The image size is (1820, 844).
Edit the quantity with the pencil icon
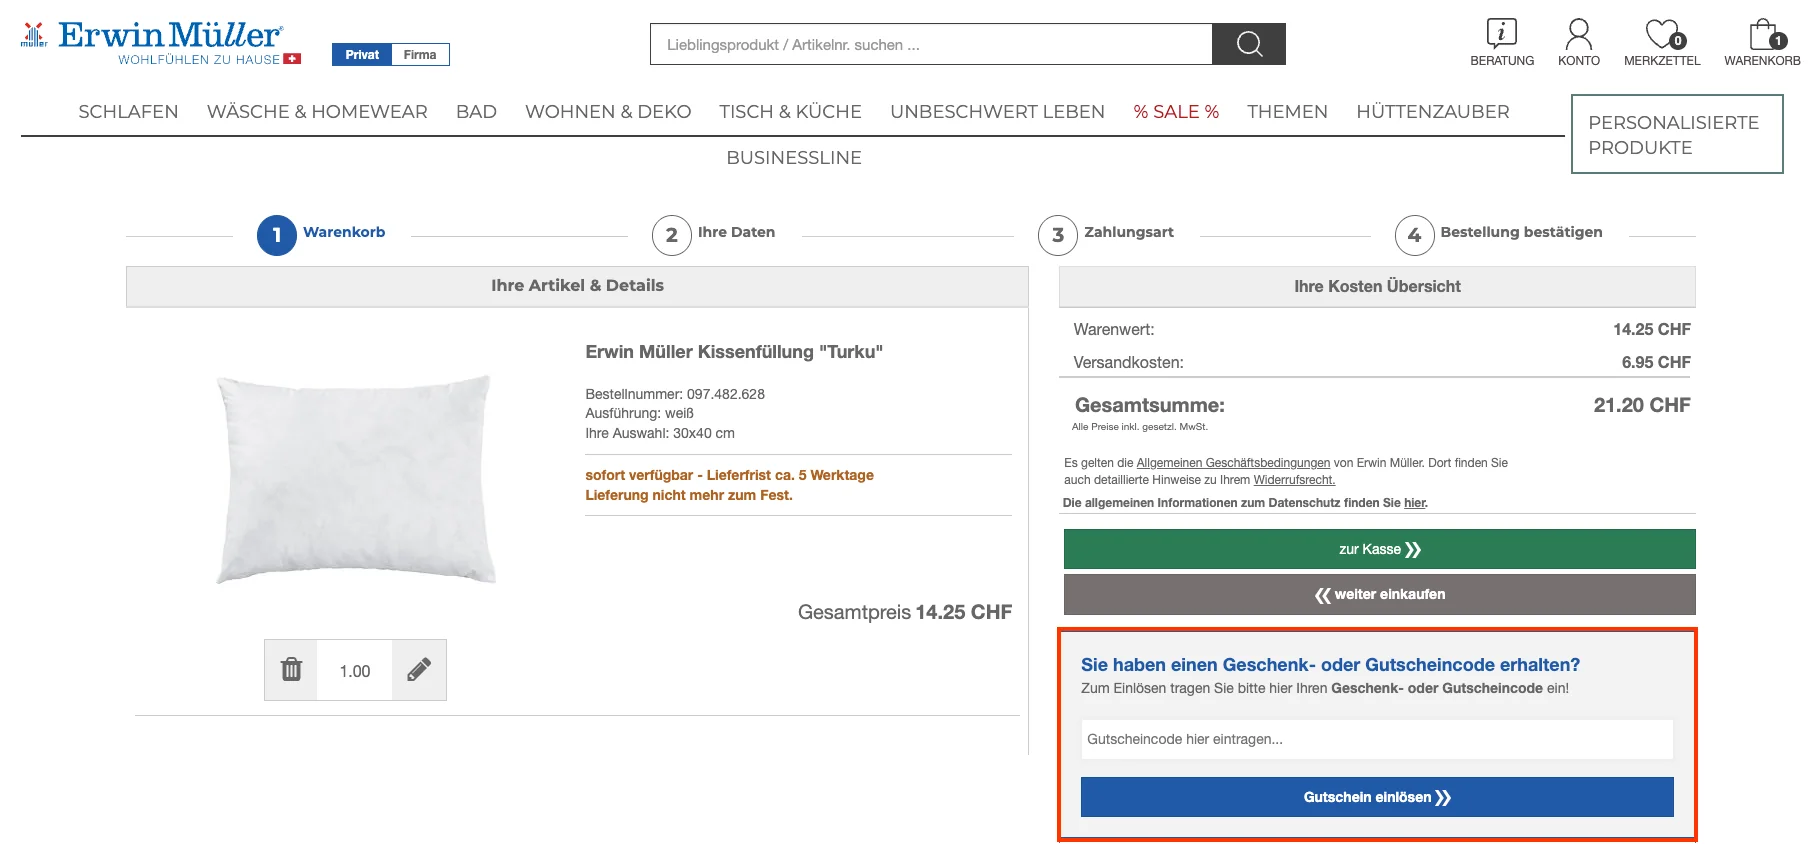419,670
